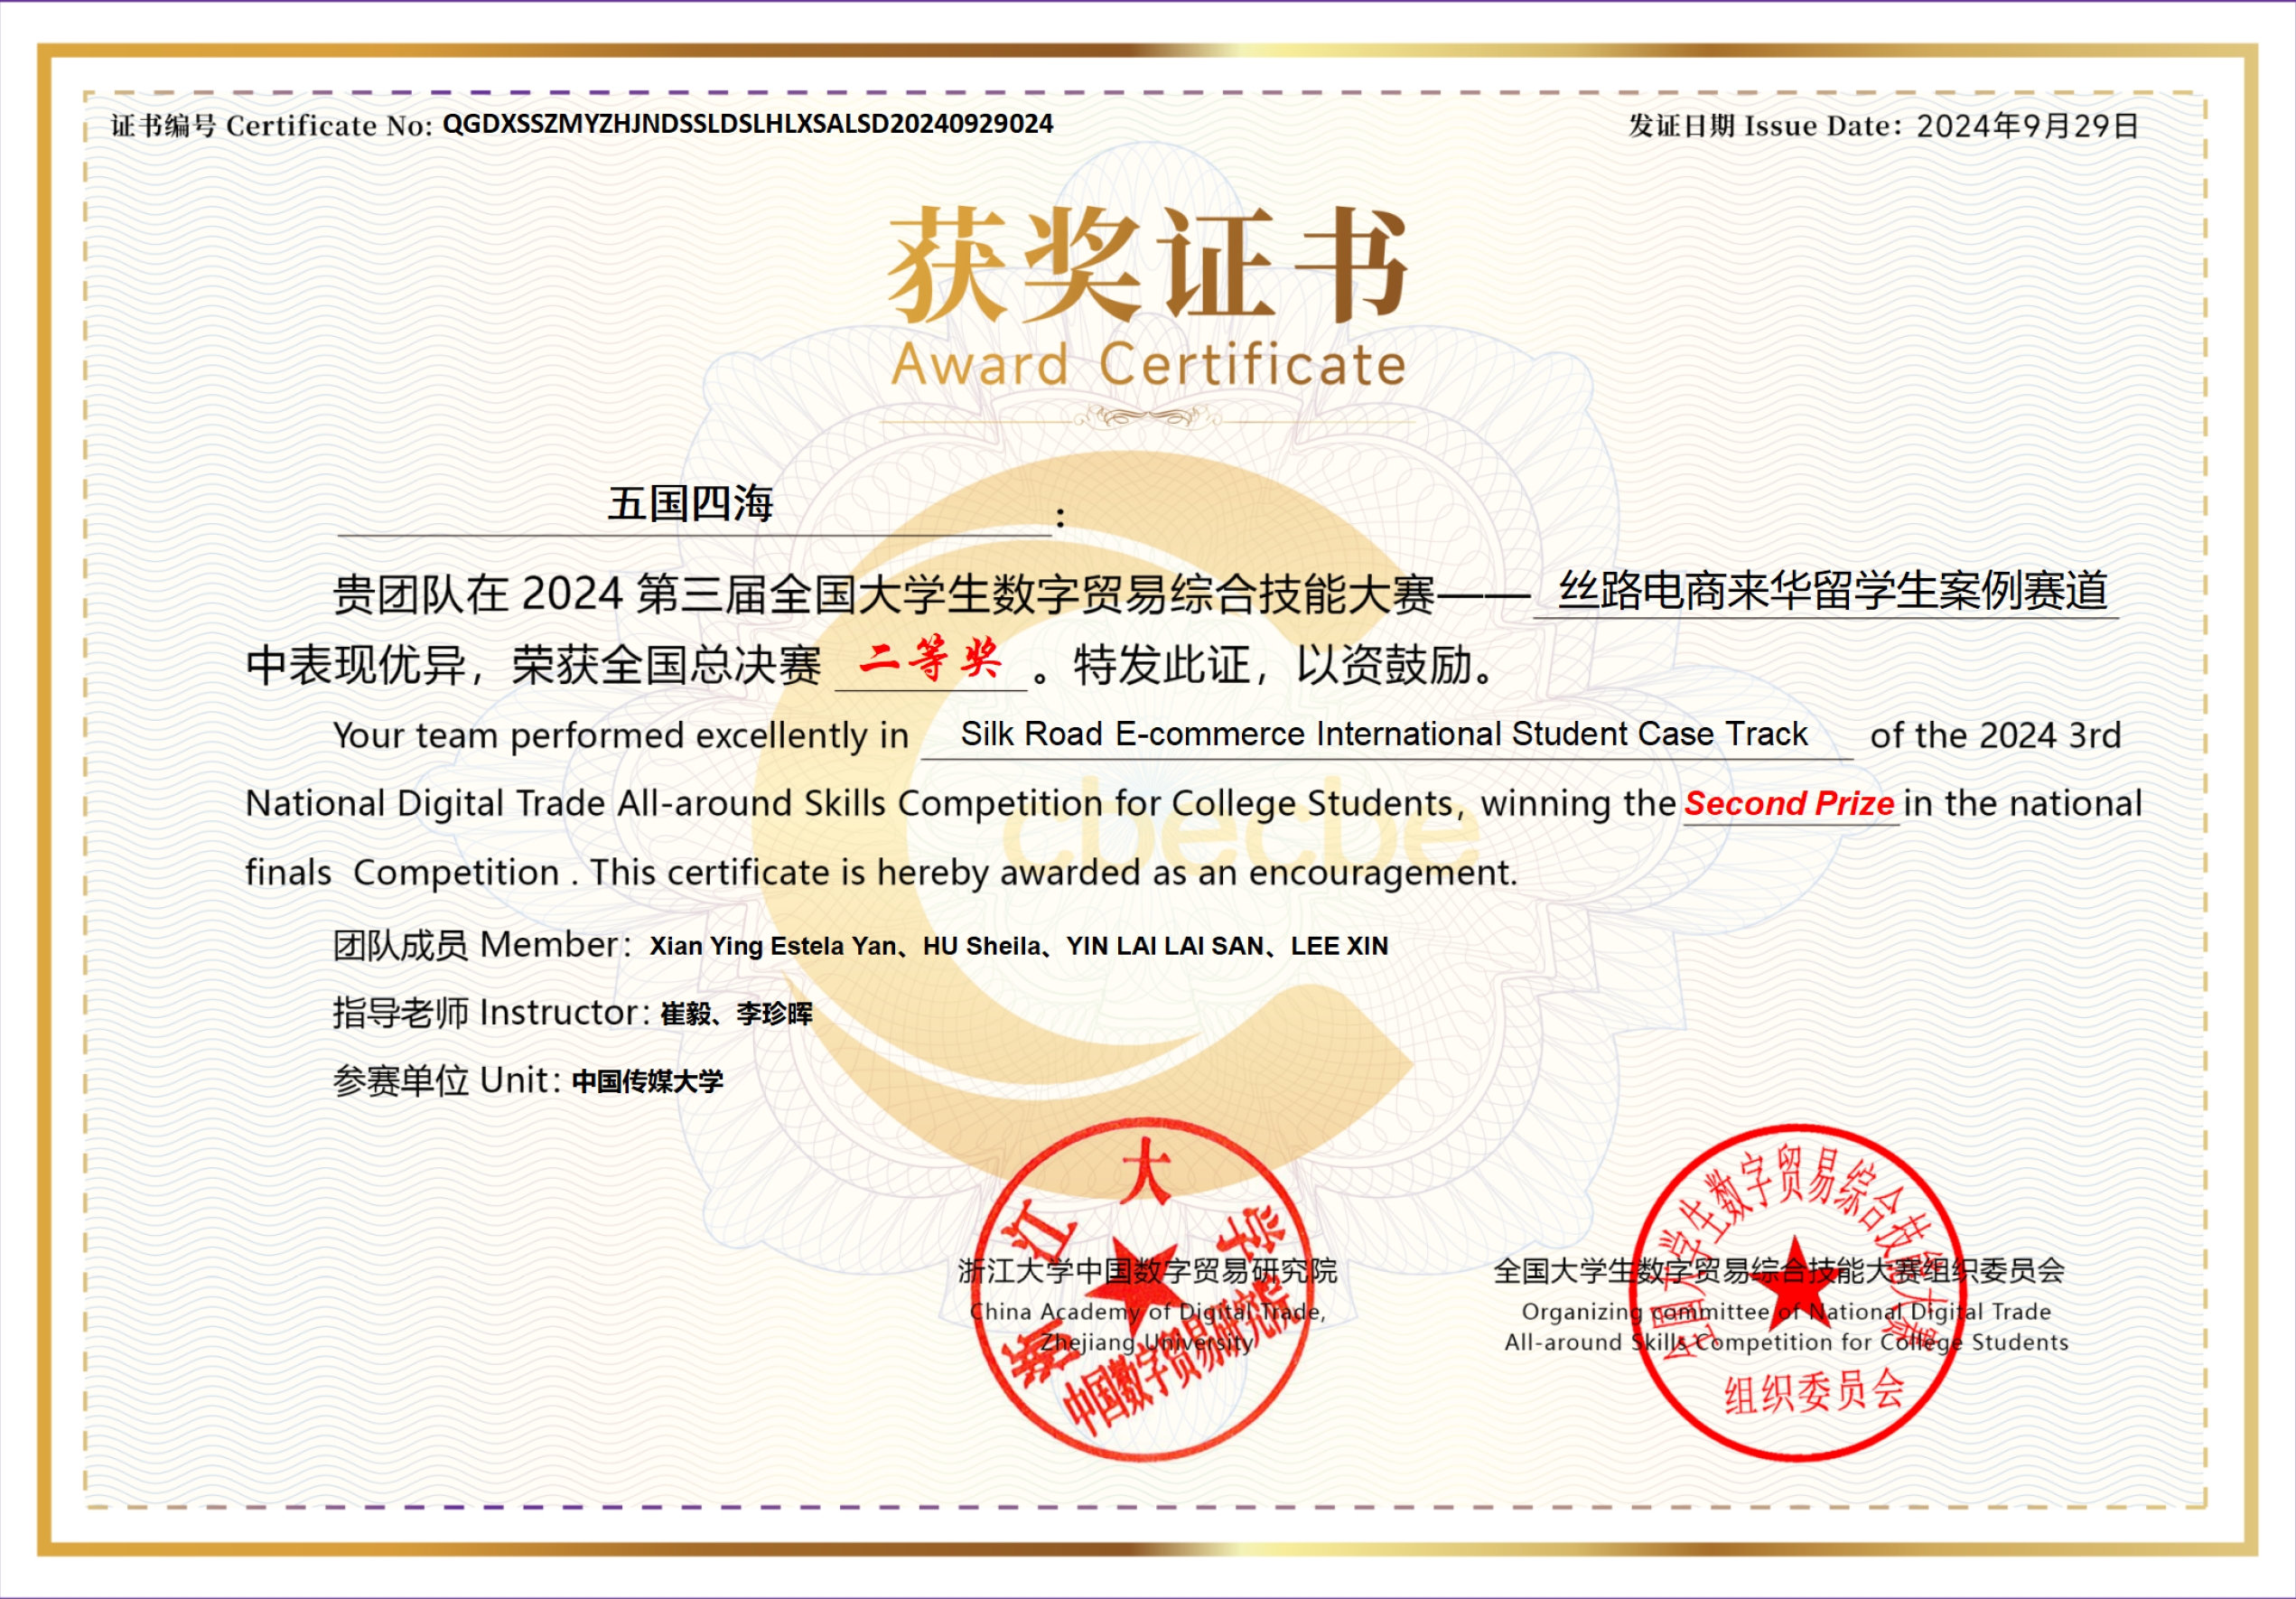Click 'China Academy of Digital Trade,' text
Image resolution: width=2296 pixels, height=1599 pixels.
click(x=1148, y=1311)
